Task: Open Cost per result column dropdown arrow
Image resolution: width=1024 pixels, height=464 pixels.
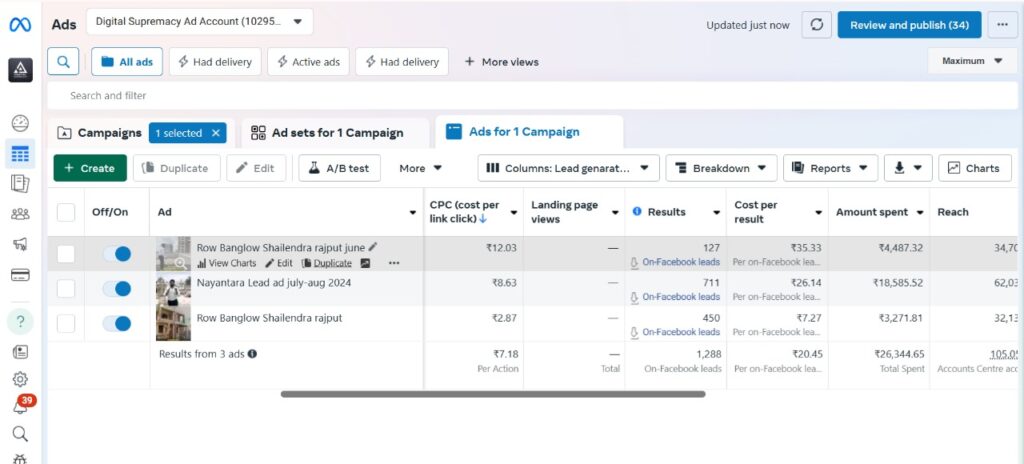Action: pyautogui.click(x=818, y=213)
